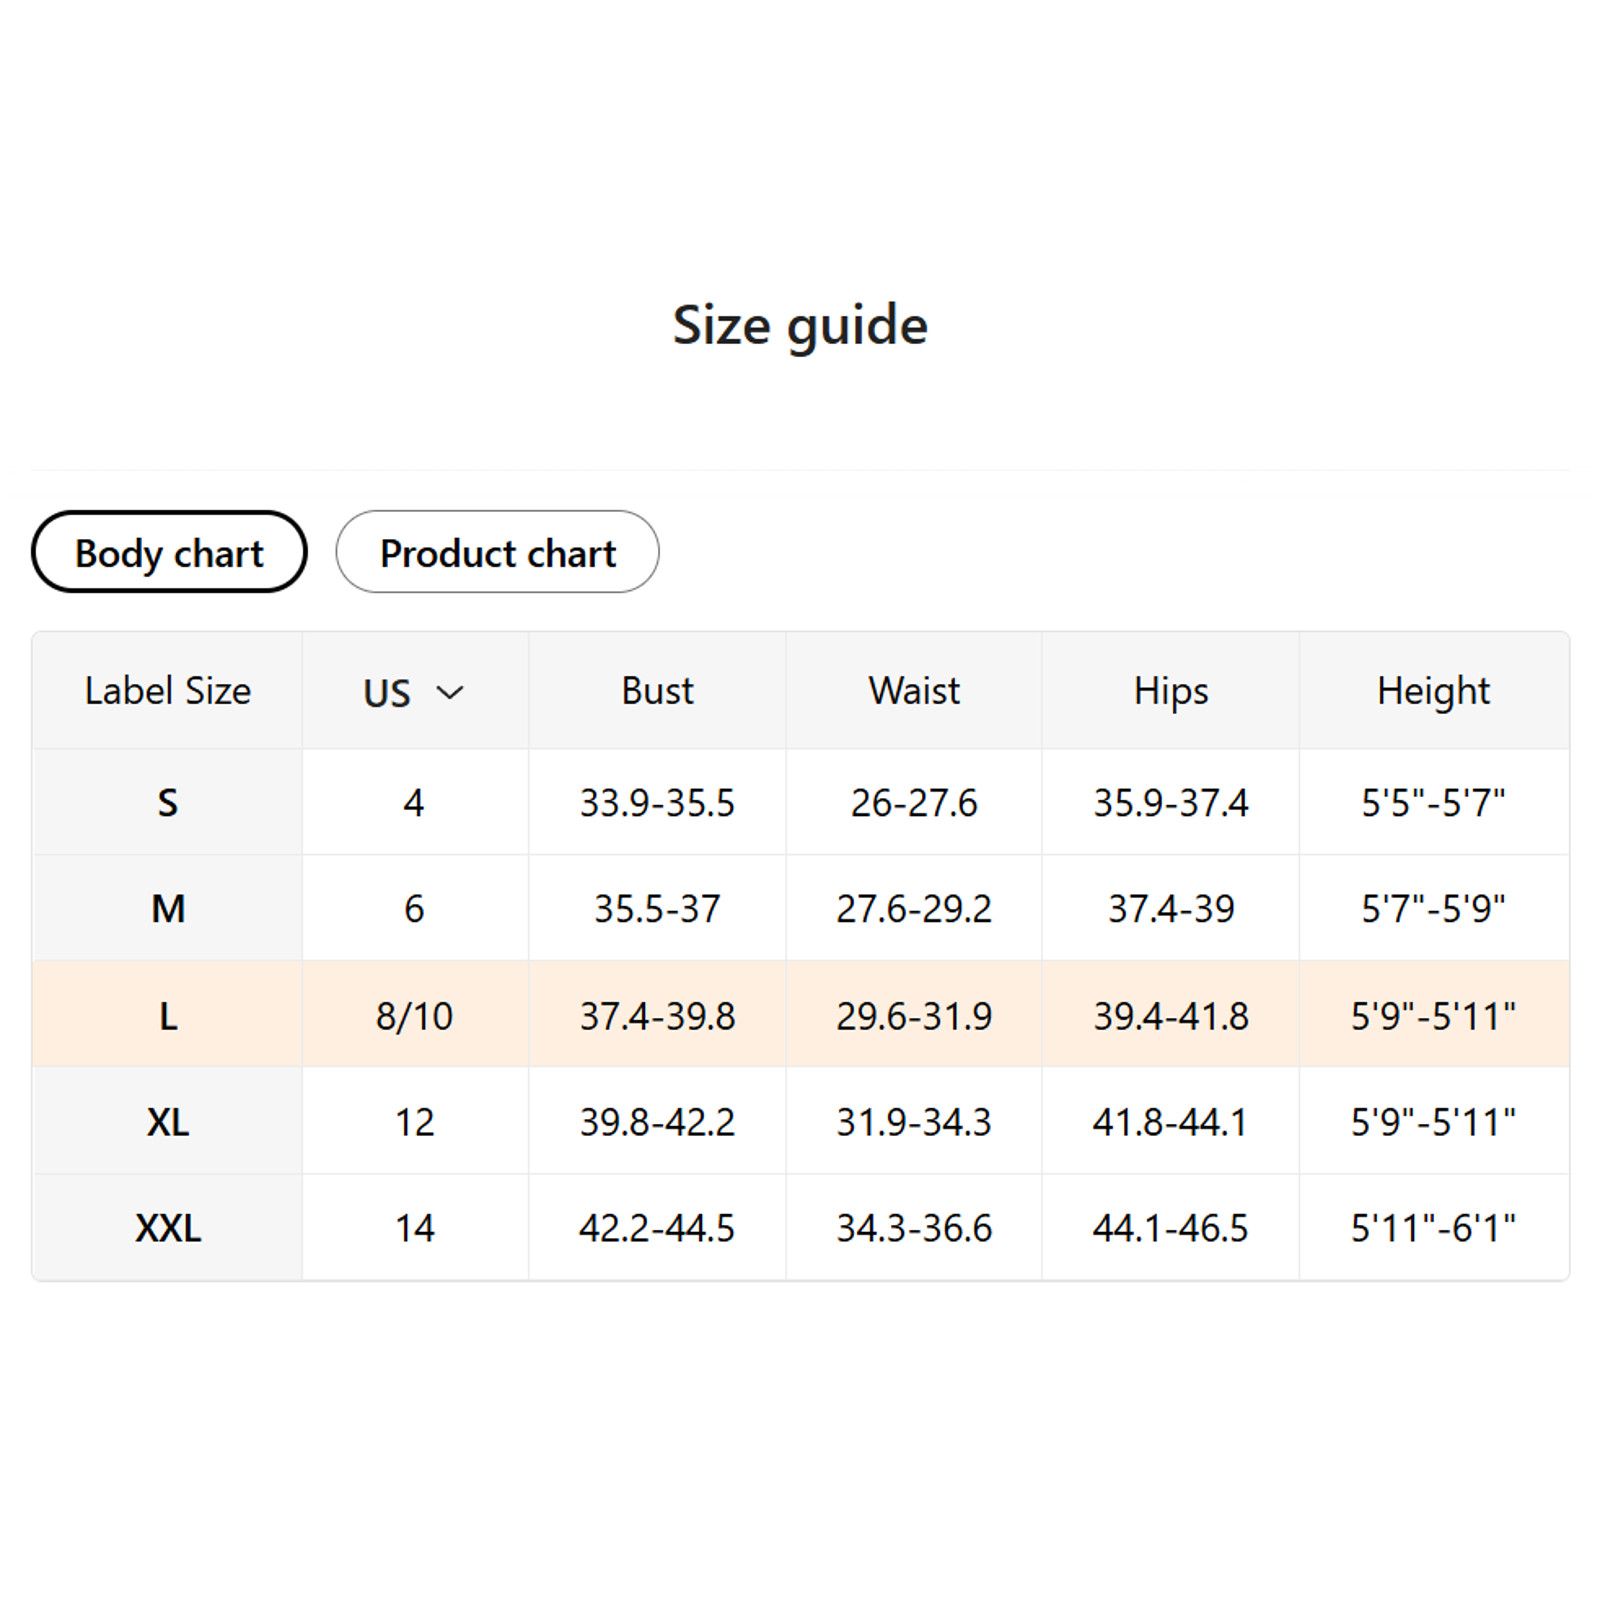Select the XL label size row
This screenshot has height=1600, width=1600.
pyautogui.click(x=800, y=1121)
